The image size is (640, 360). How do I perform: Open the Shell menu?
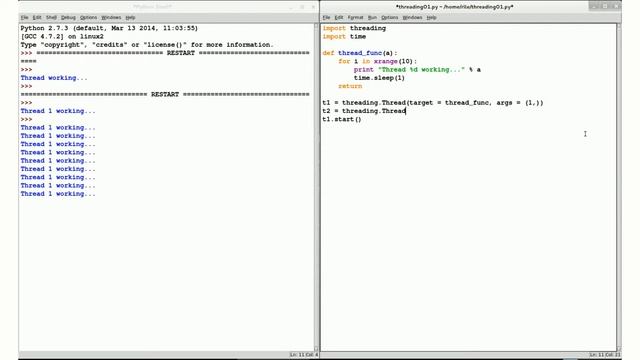[51, 18]
